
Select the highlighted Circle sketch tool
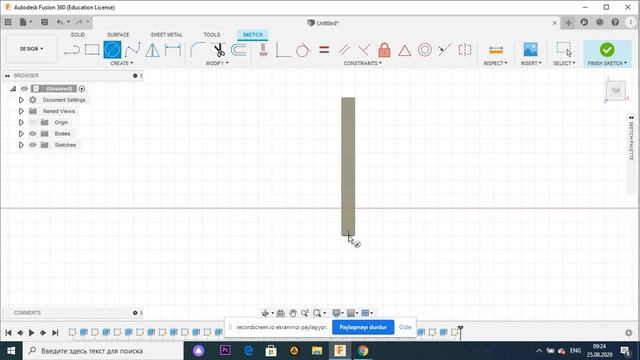112,50
